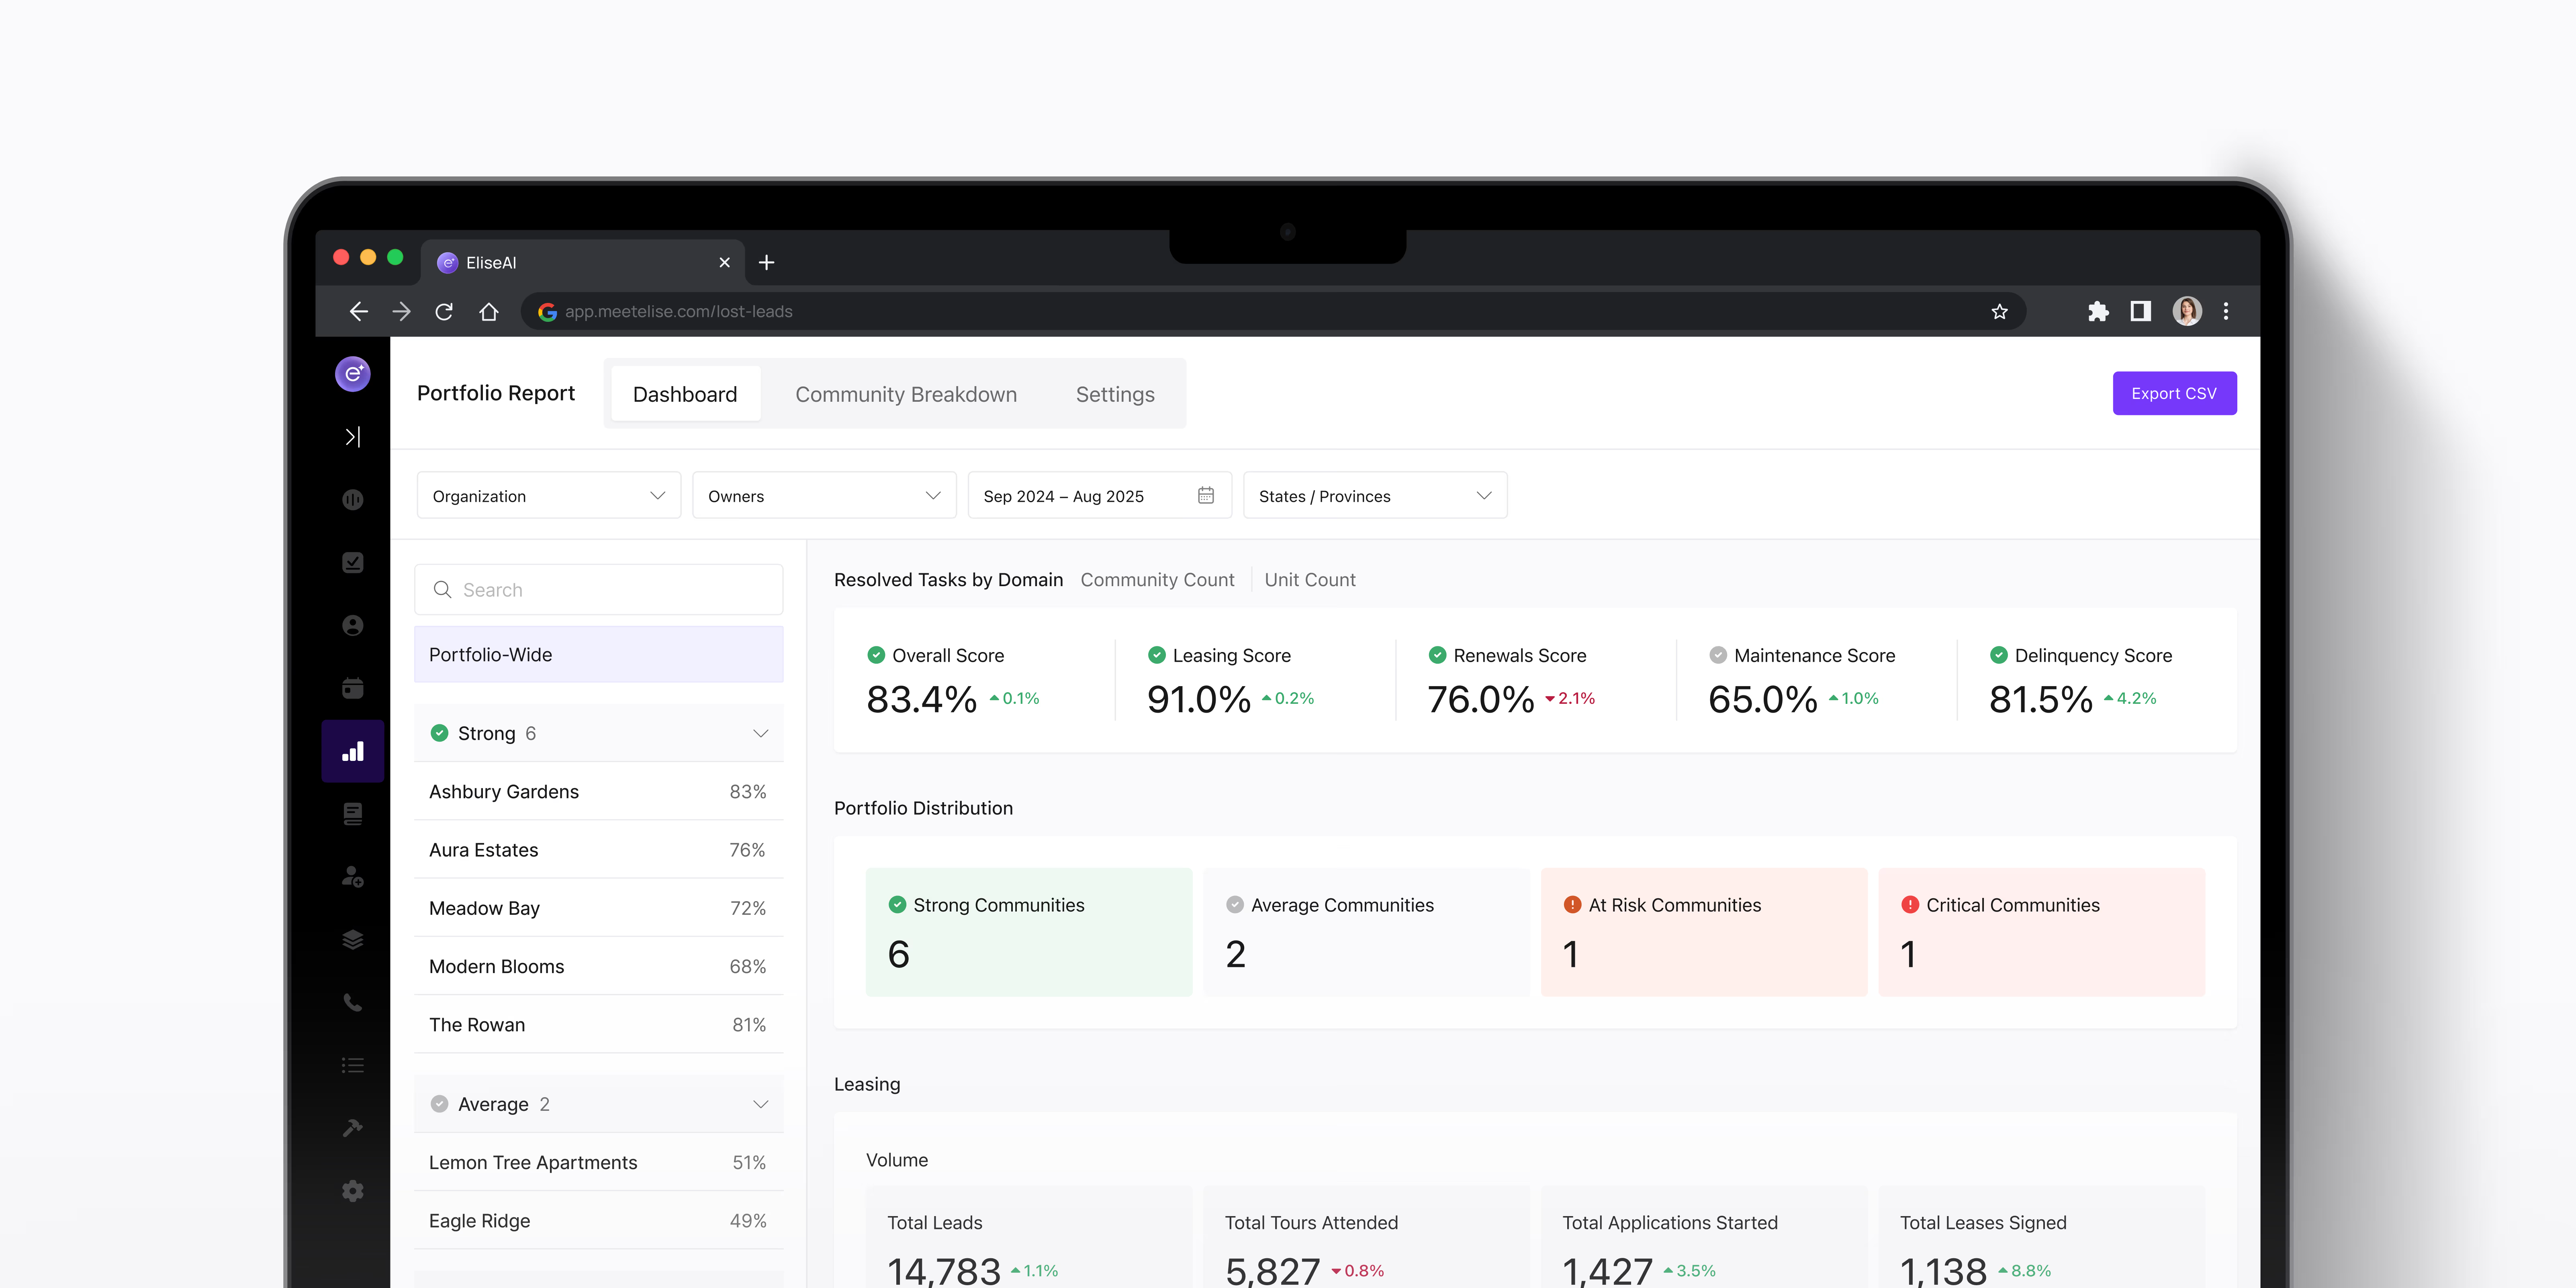Click the At Risk Communities card
The image size is (2576, 1288).
(x=1703, y=932)
